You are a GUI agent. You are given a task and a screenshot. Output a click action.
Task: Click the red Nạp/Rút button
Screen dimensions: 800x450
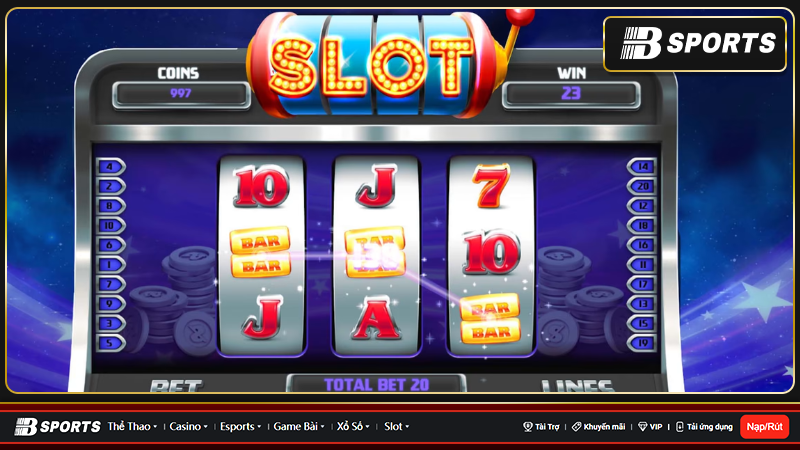[x=764, y=427]
